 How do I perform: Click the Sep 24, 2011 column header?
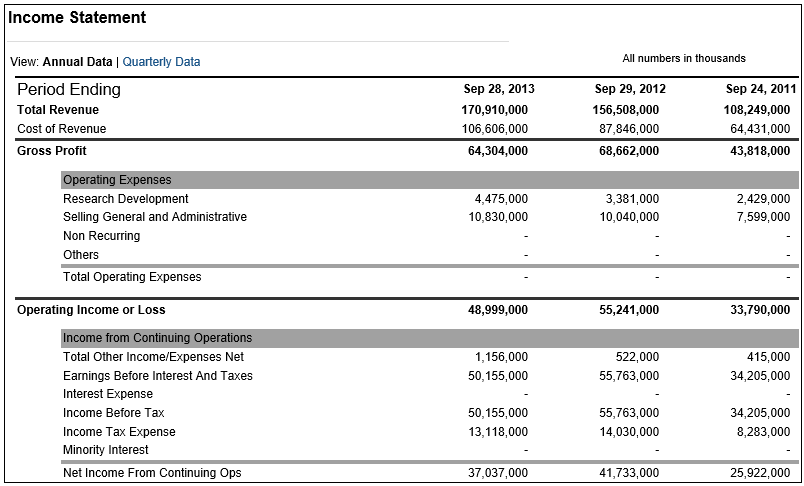tap(761, 89)
